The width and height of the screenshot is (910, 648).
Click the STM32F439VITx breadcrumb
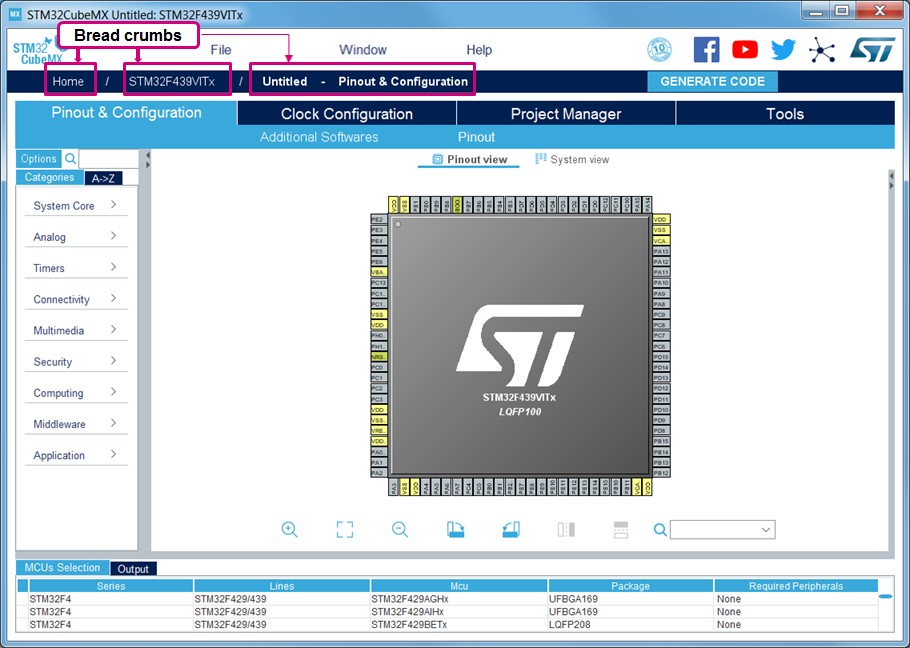pos(172,81)
